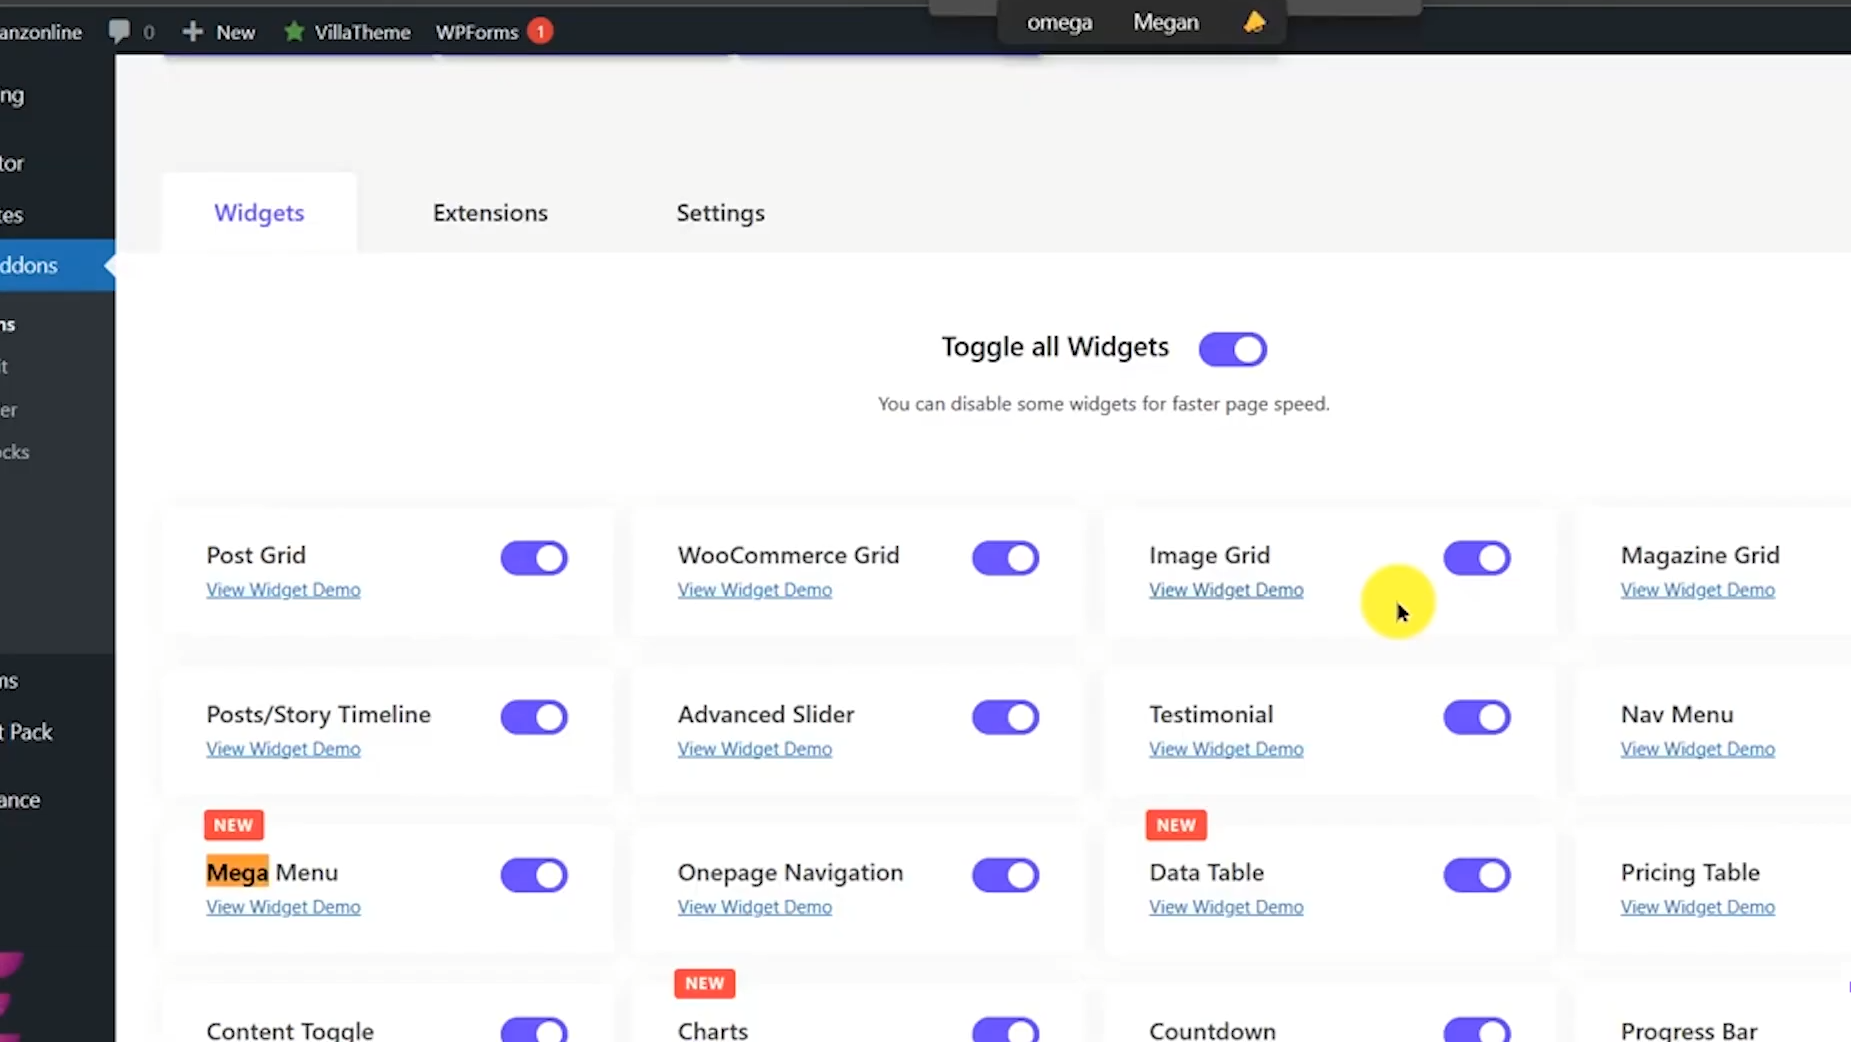
Task: Switch off the Image Grid widget
Action: click(1476, 558)
